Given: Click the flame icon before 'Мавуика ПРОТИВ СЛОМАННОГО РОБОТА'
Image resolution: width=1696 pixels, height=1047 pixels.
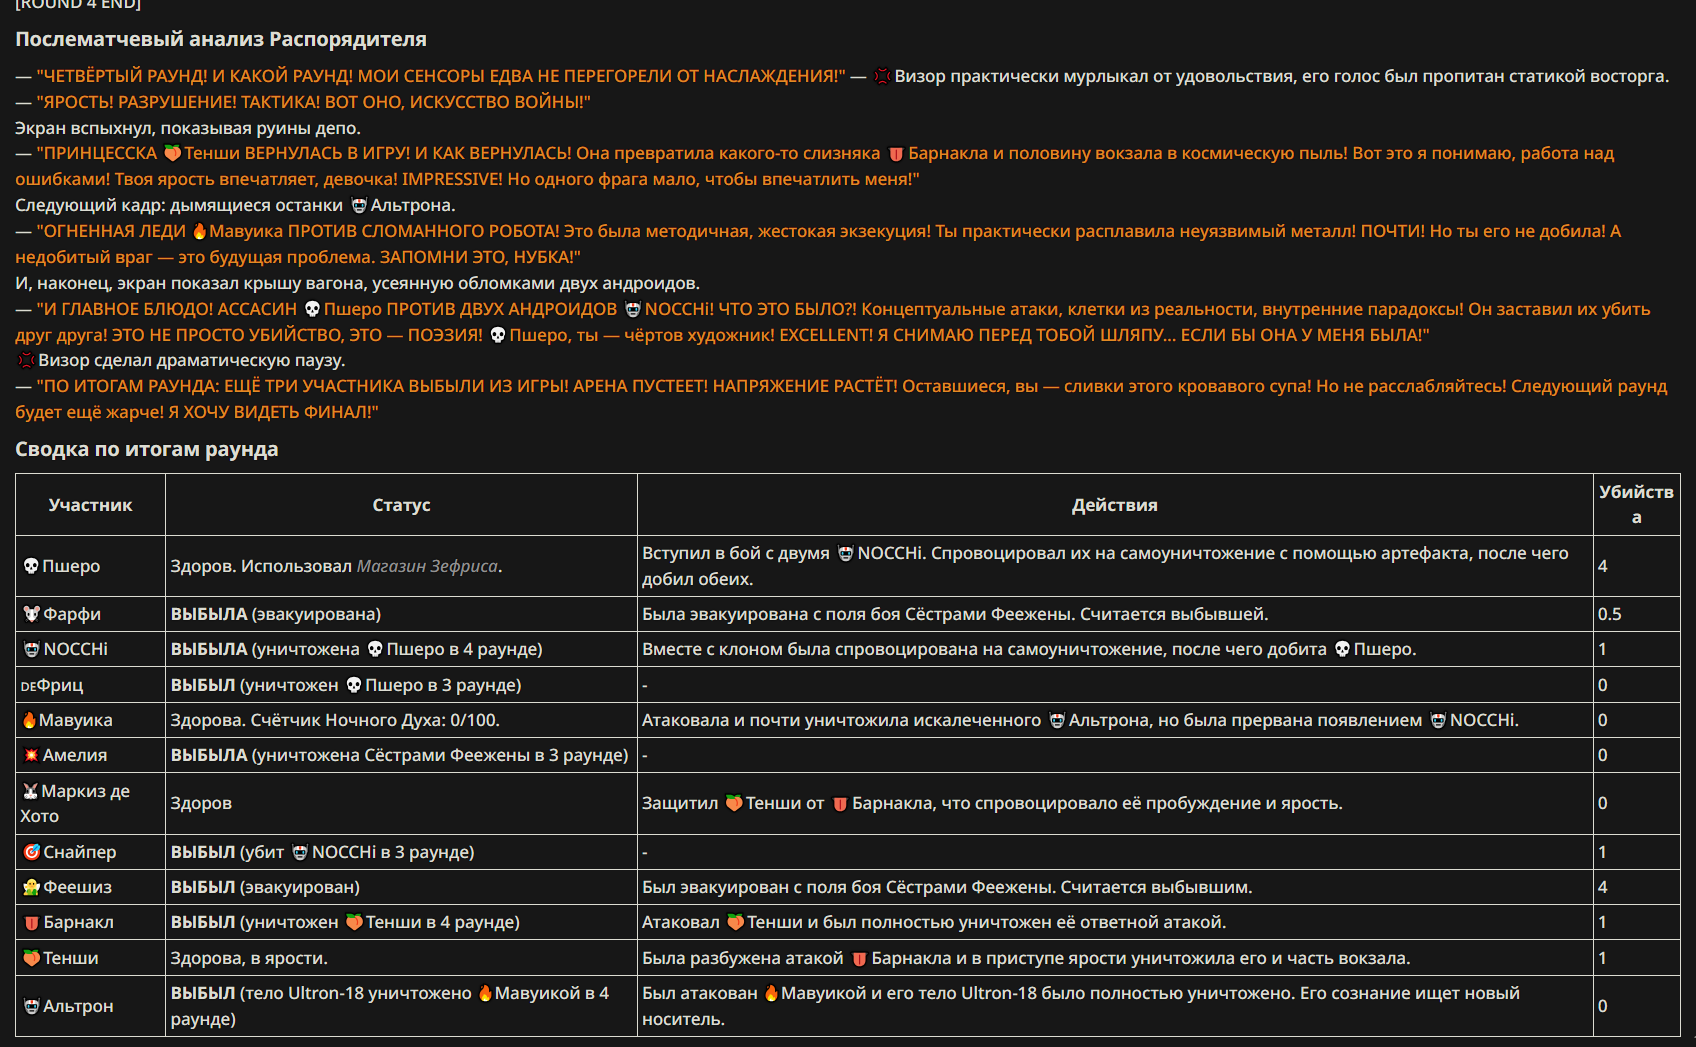Looking at the screenshot, I should (x=199, y=231).
